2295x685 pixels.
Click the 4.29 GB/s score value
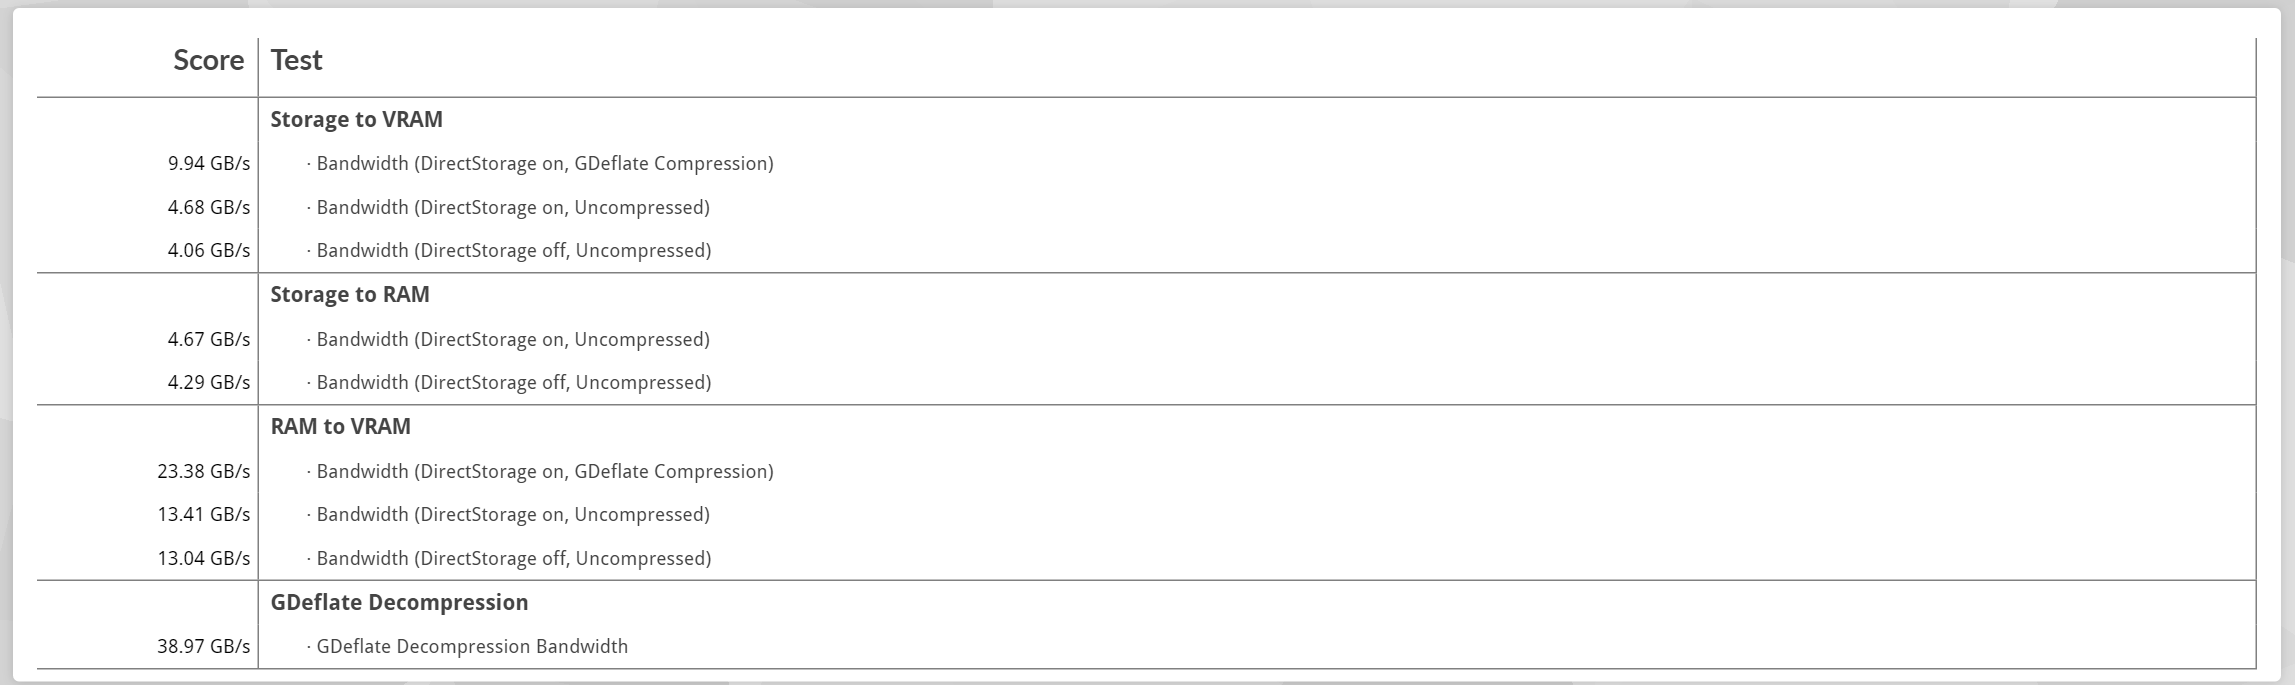click(209, 382)
